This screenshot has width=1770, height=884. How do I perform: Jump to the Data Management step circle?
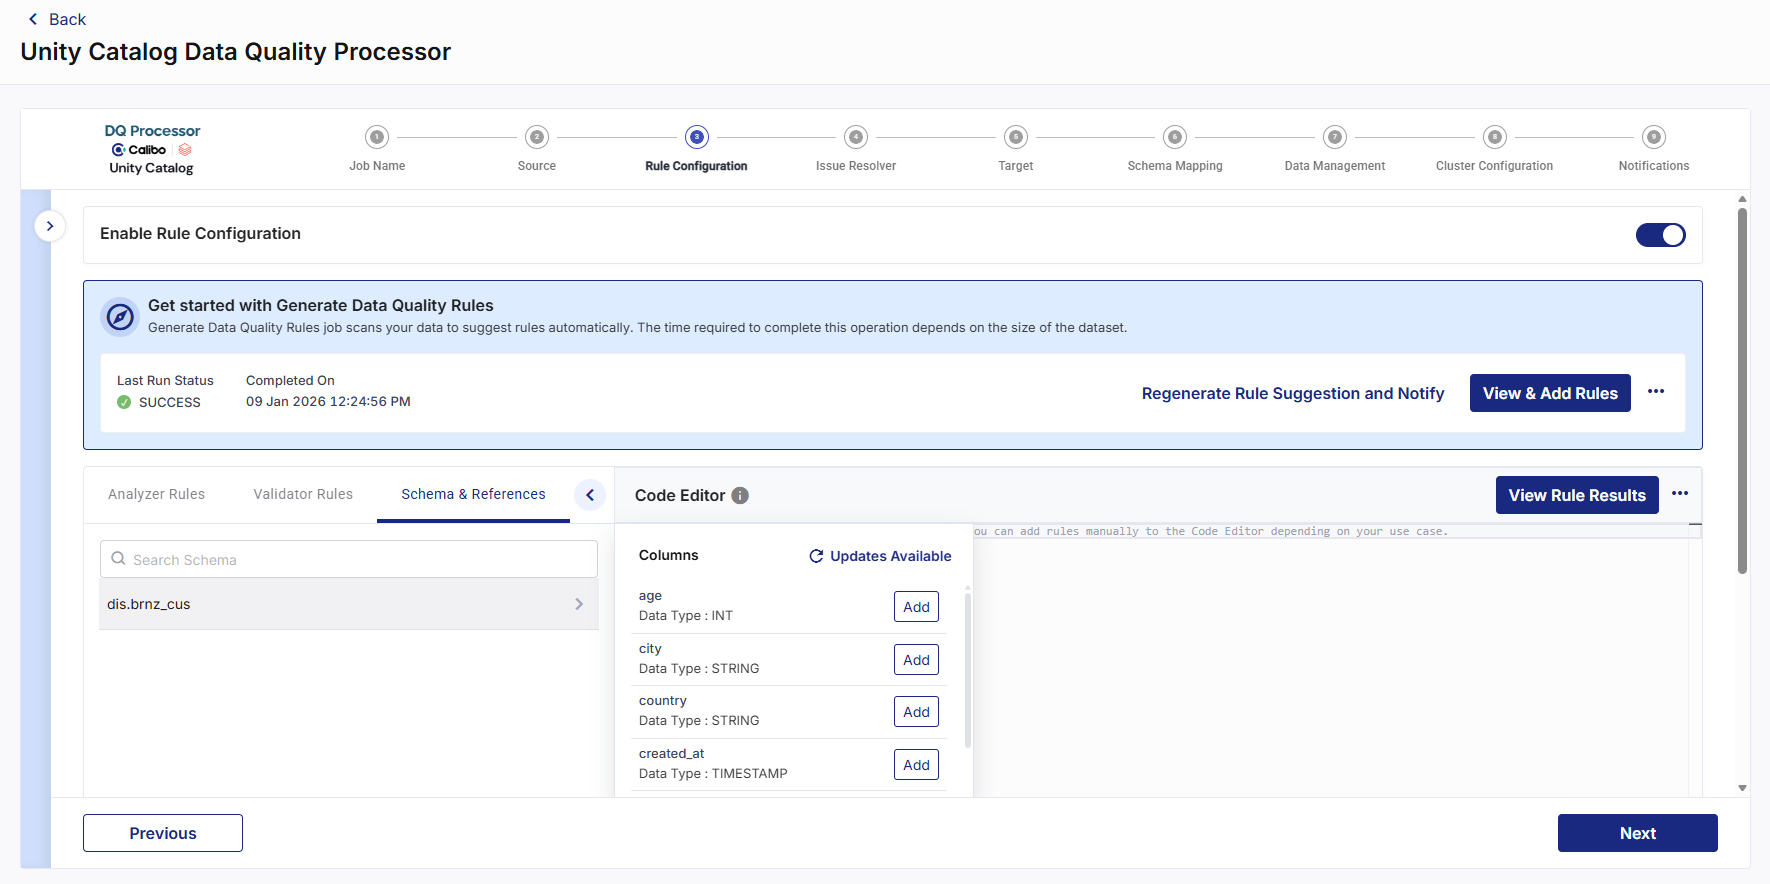(1335, 137)
